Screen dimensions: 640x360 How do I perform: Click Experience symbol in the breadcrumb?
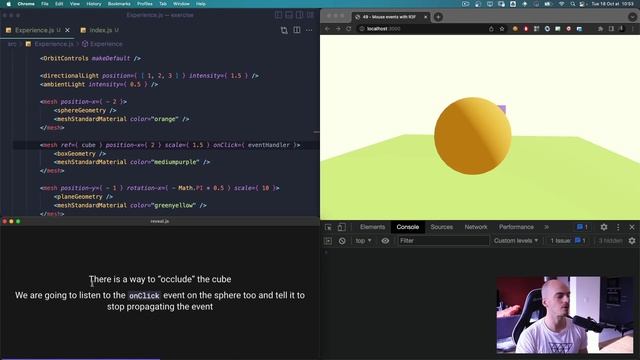click(x=106, y=44)
